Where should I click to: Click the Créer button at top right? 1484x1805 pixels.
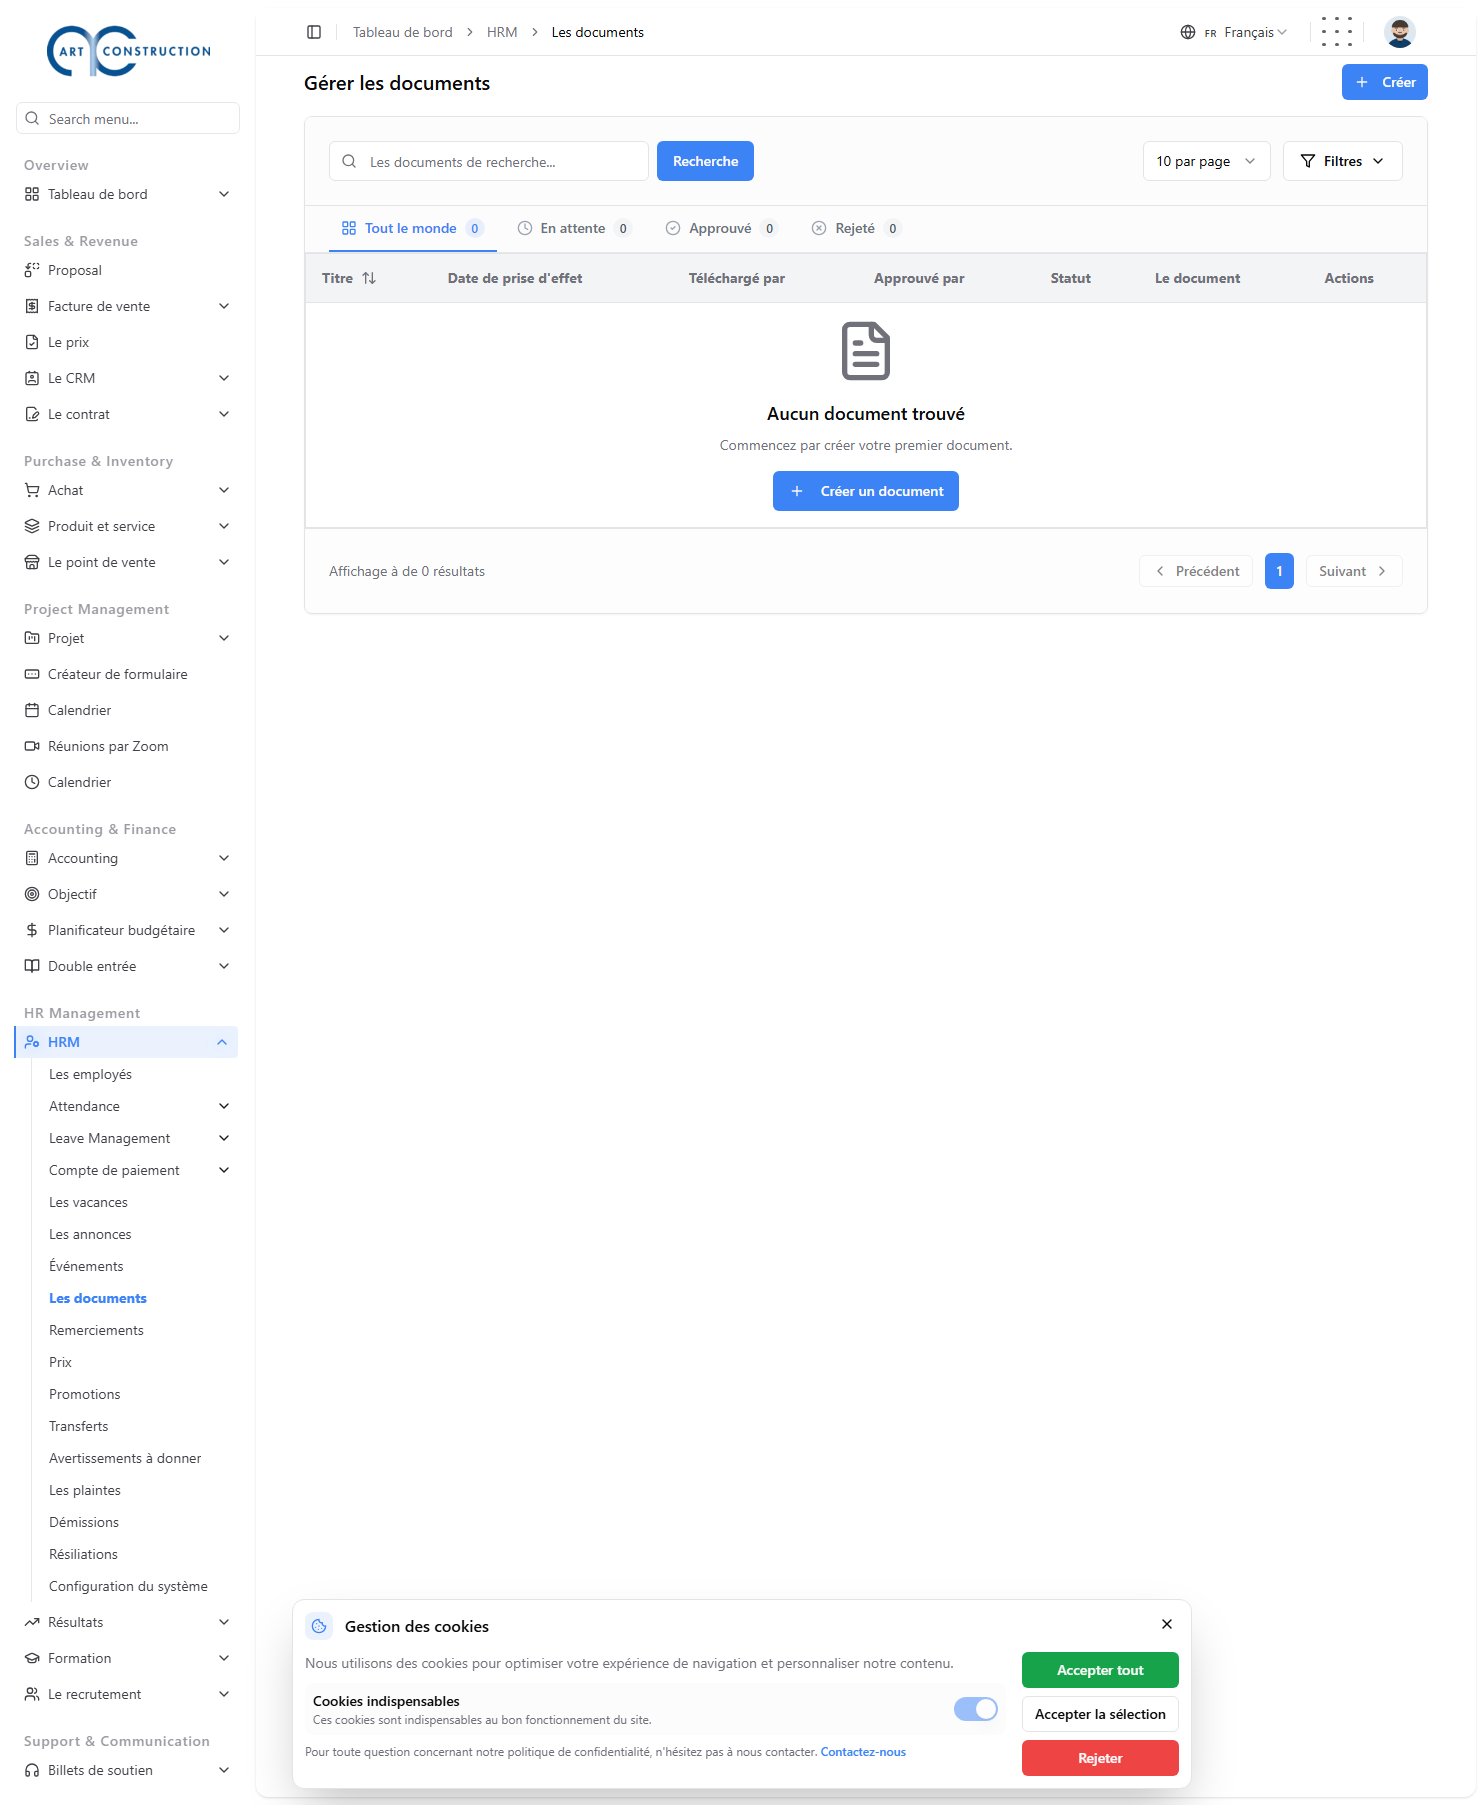pyautogui.click(x=1384, y=82)
